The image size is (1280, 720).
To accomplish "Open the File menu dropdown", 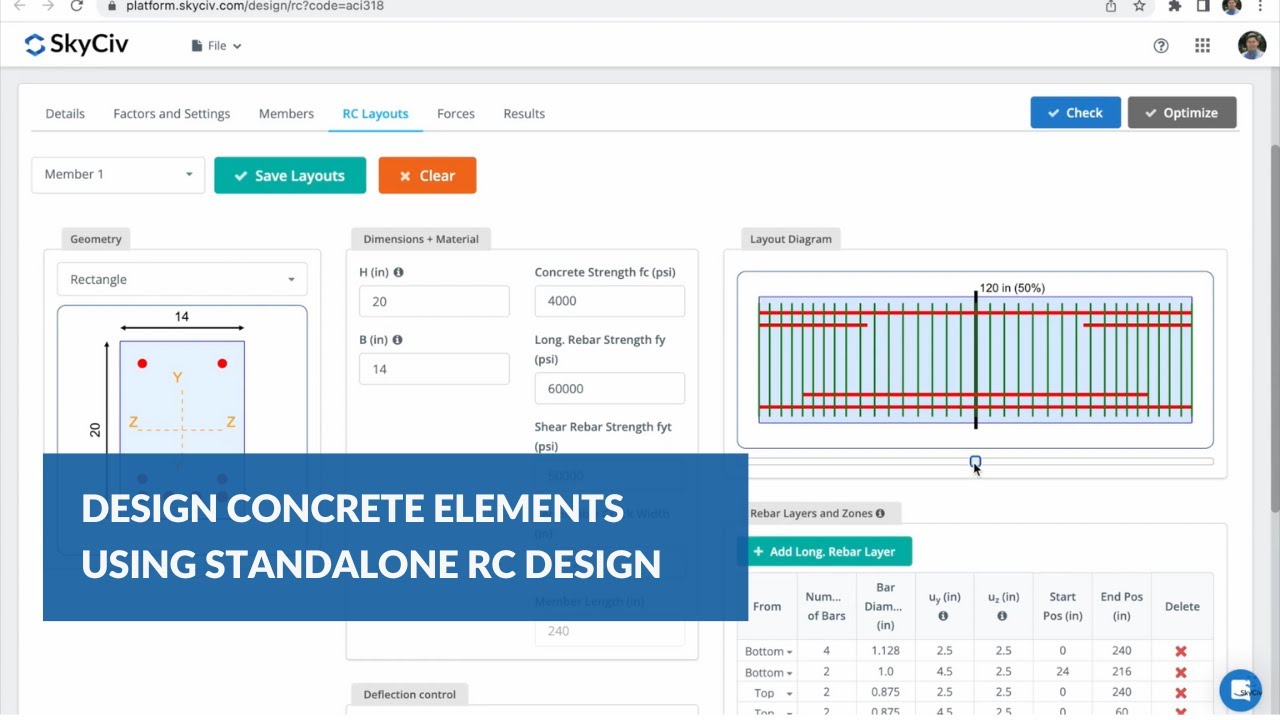I will click(217, 46).
